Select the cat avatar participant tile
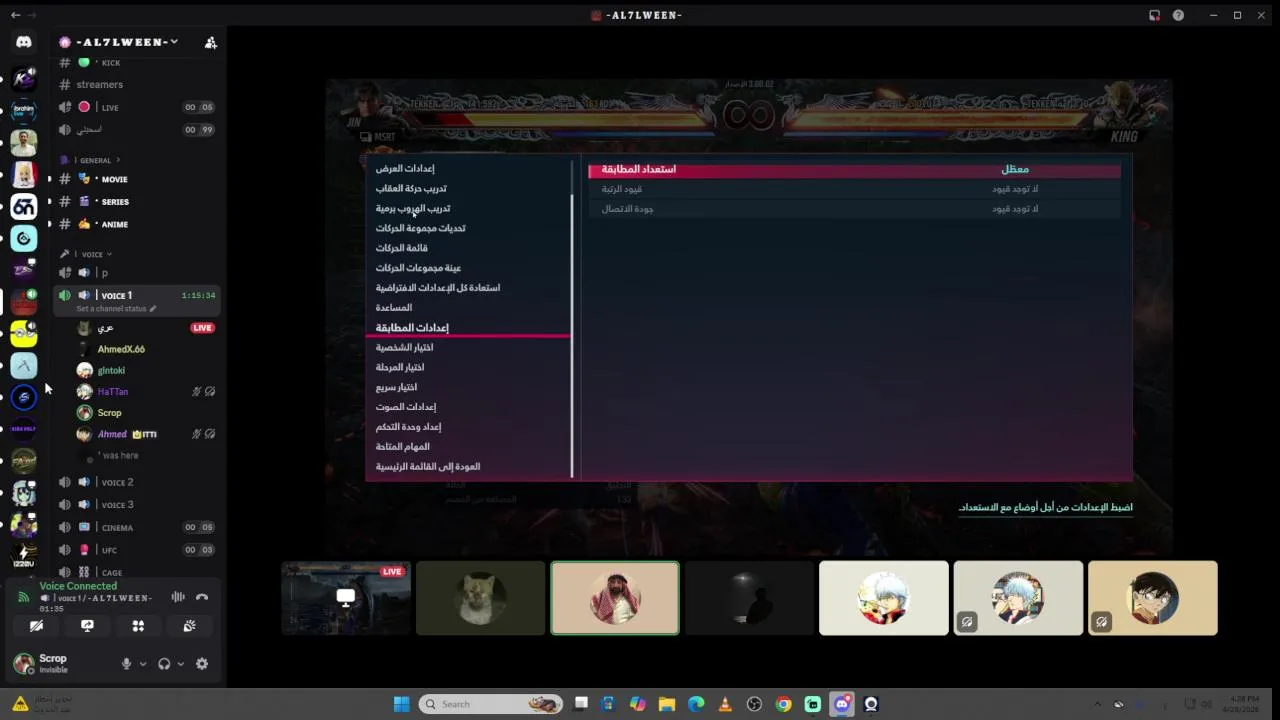The image size is (1280, 720). [481, 598]
